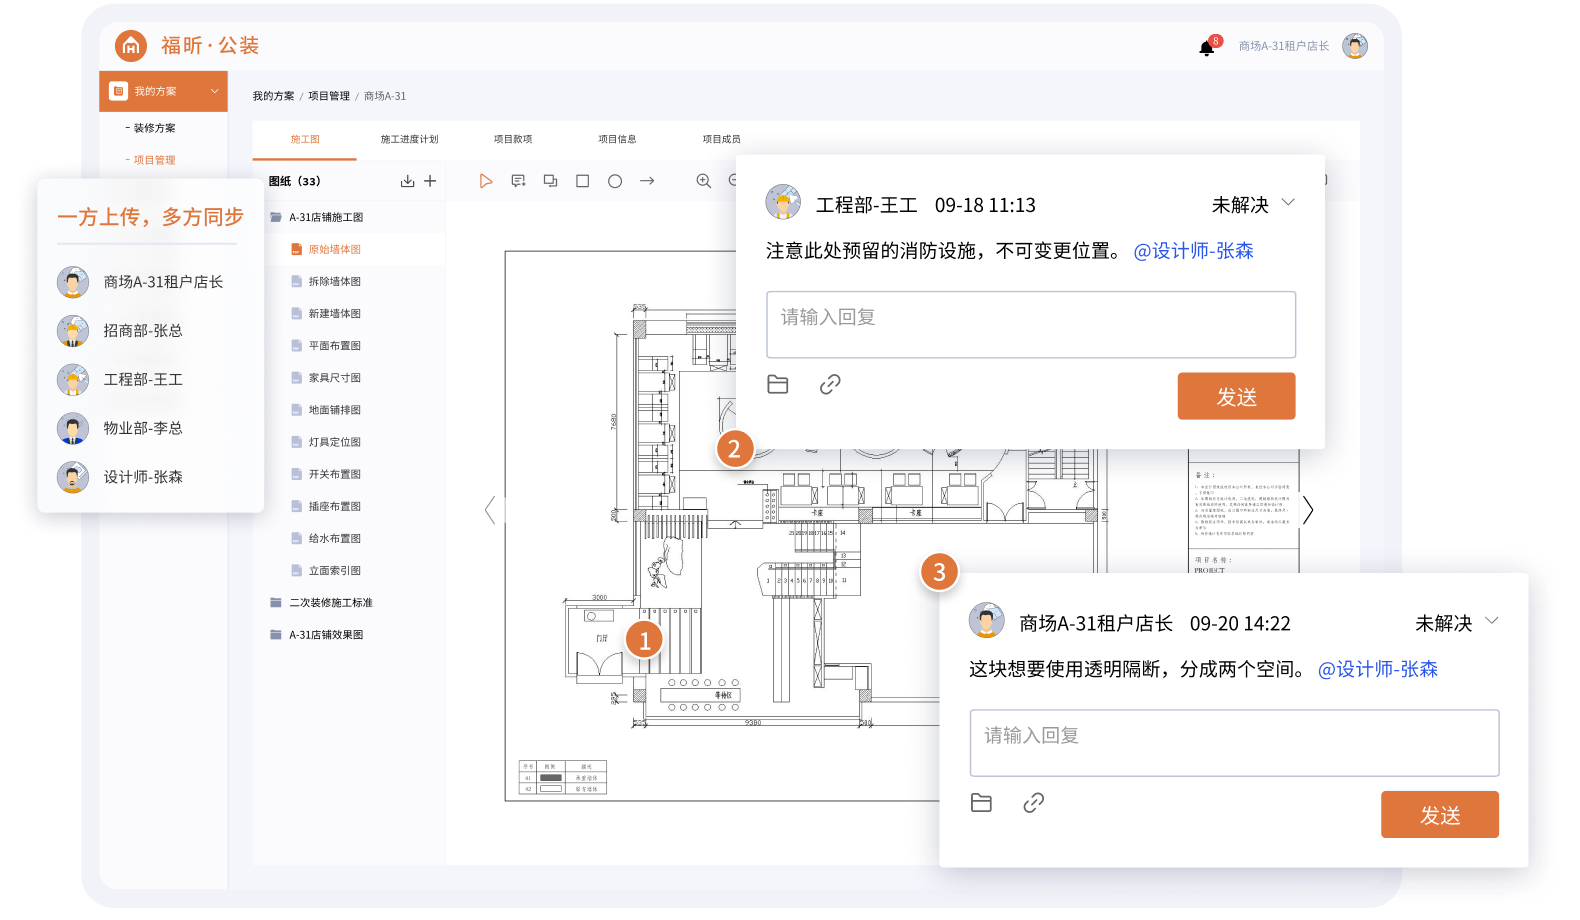Switch to the 项目信息 tab
Image resolution: width=1580 pixels, height=920 pixels.
coord(617,139)
